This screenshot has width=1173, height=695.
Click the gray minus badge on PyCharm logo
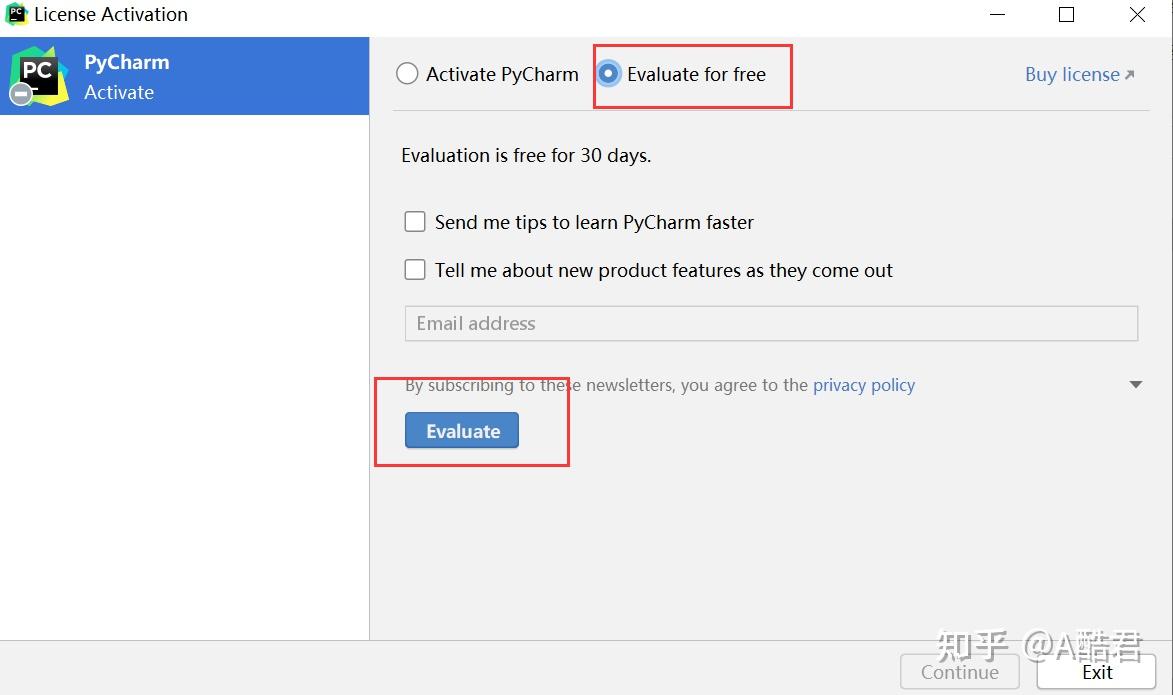pos(19,95)
